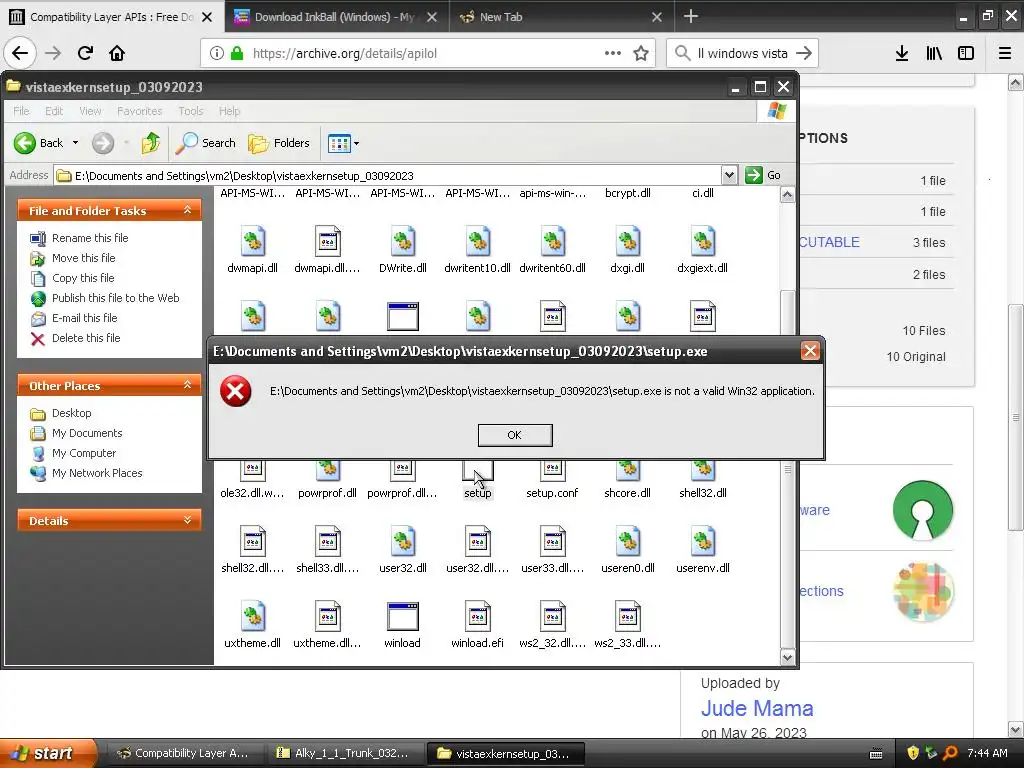Open the Favorites menu in Explorer
Screen dimensions: 1024x768
click(x=140, y=111)
